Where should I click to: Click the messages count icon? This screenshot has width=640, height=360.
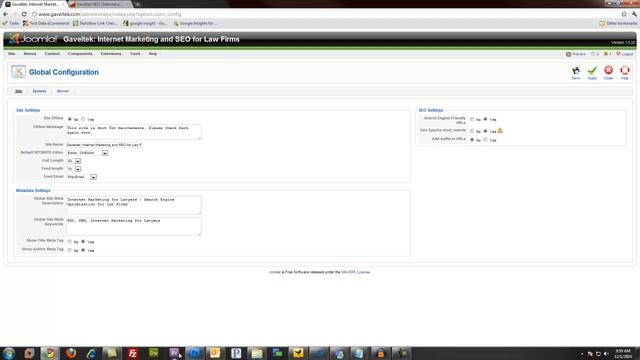point(593,54)
